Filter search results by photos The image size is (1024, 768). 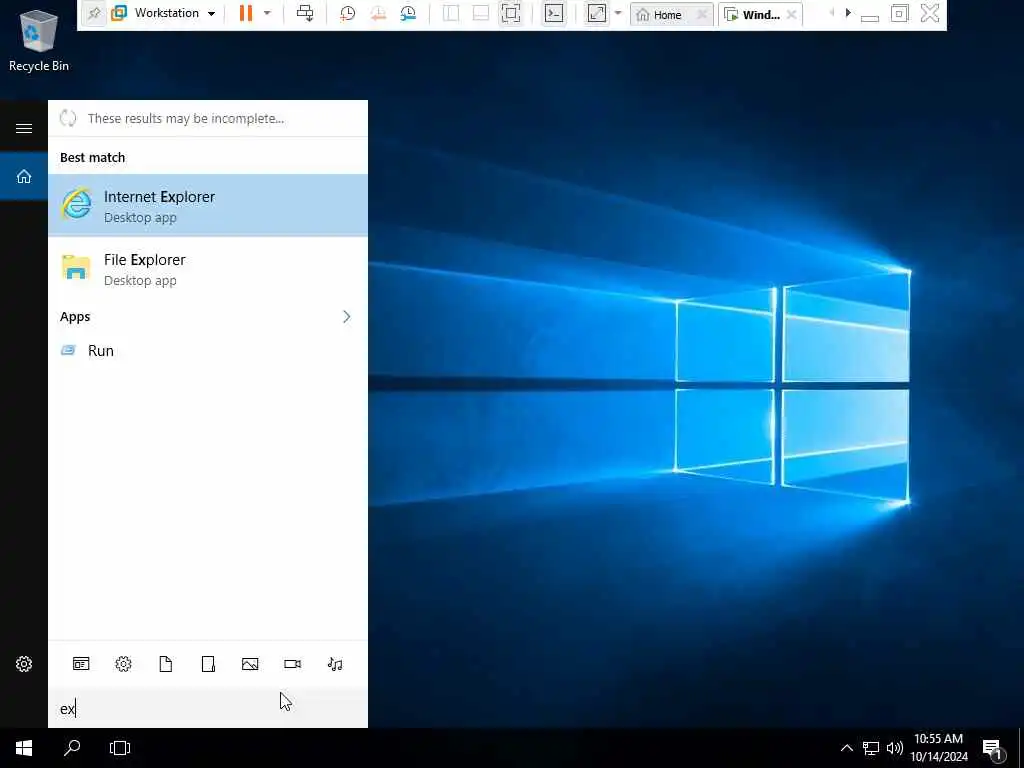(250, 664)
